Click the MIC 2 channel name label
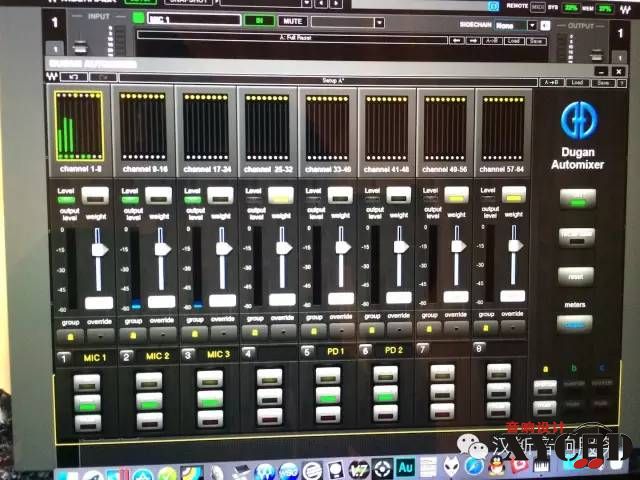Viewport: 640px width, 480px height. pyautogui.click(x=158, y=356)
